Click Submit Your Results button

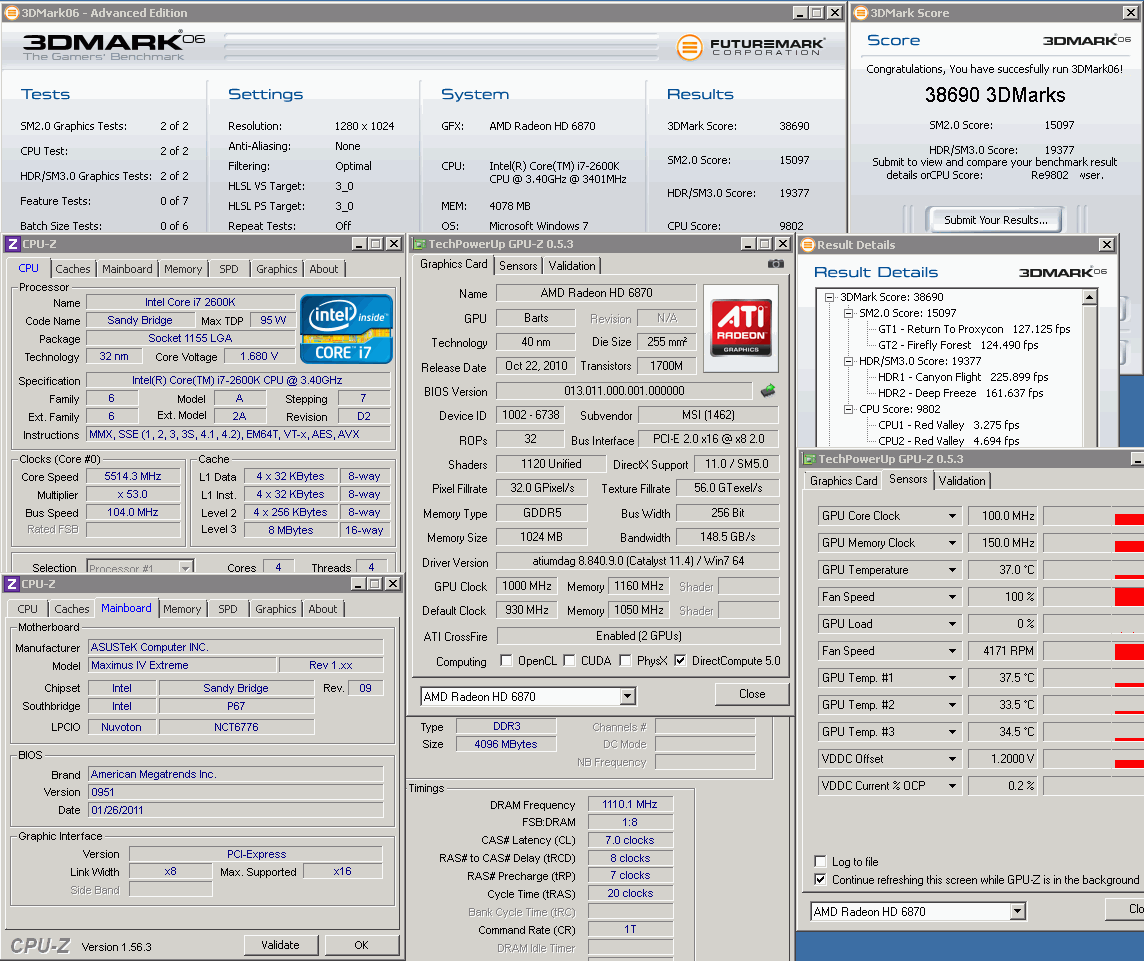click(995, 220)
